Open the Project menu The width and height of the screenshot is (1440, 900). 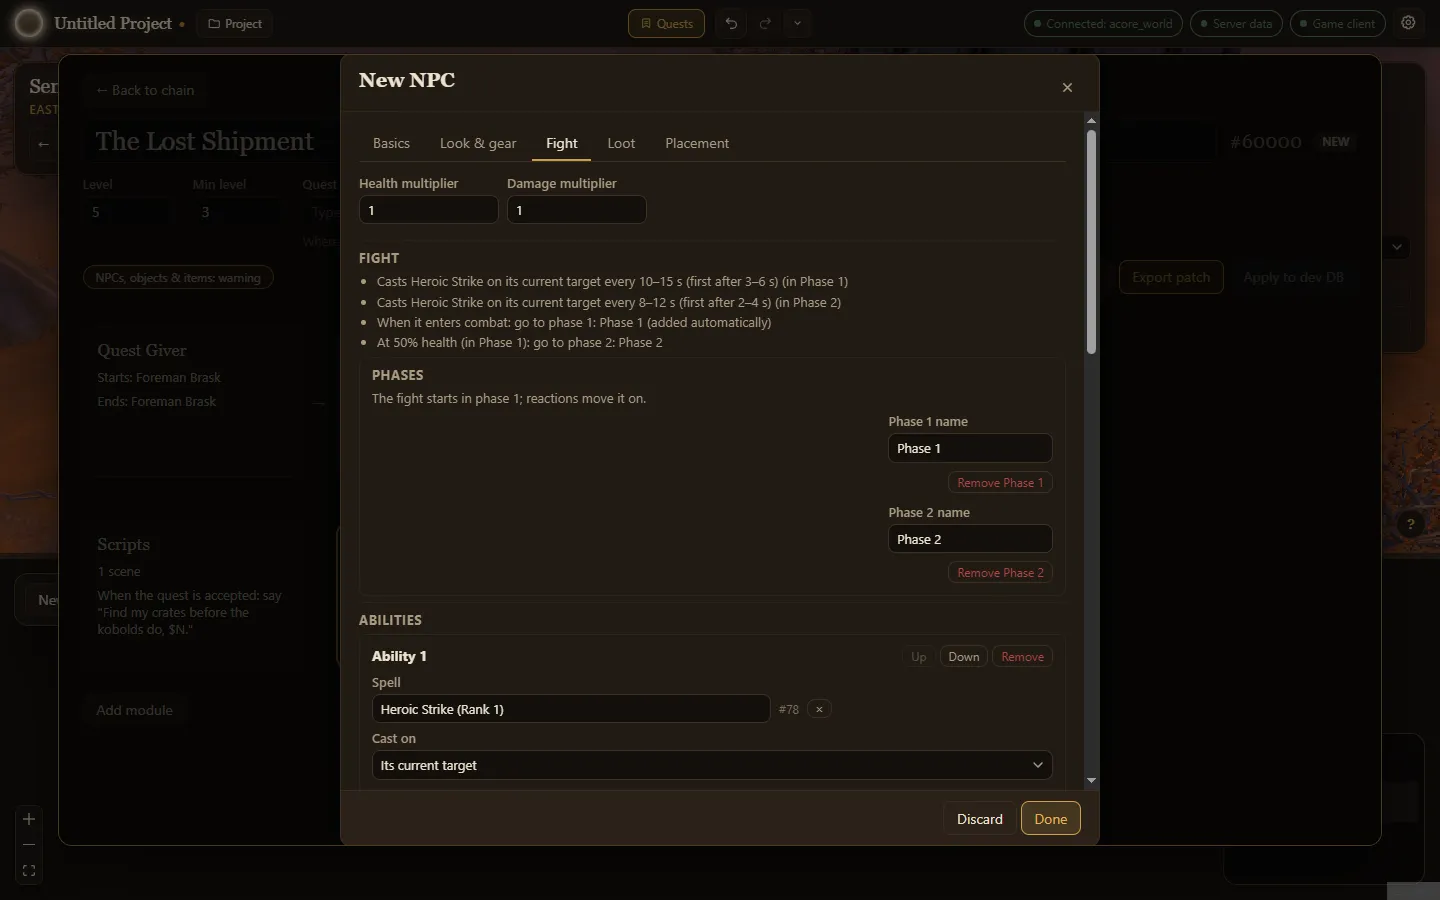234,24
